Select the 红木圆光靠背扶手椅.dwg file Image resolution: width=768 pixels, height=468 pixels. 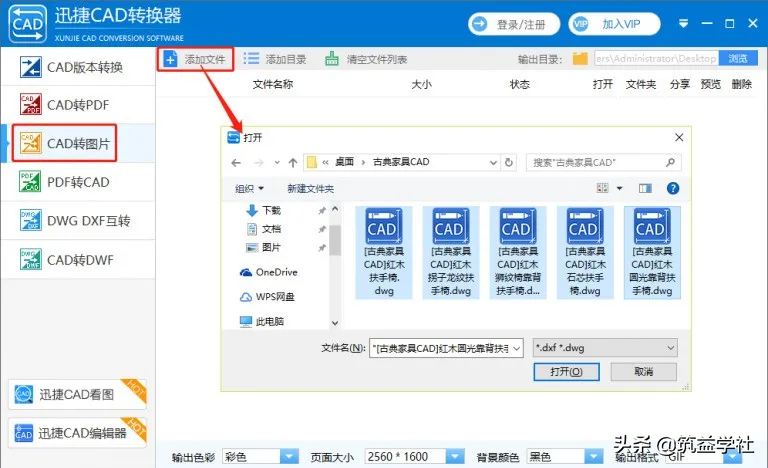pyautogui.click(x=652, y=252)
